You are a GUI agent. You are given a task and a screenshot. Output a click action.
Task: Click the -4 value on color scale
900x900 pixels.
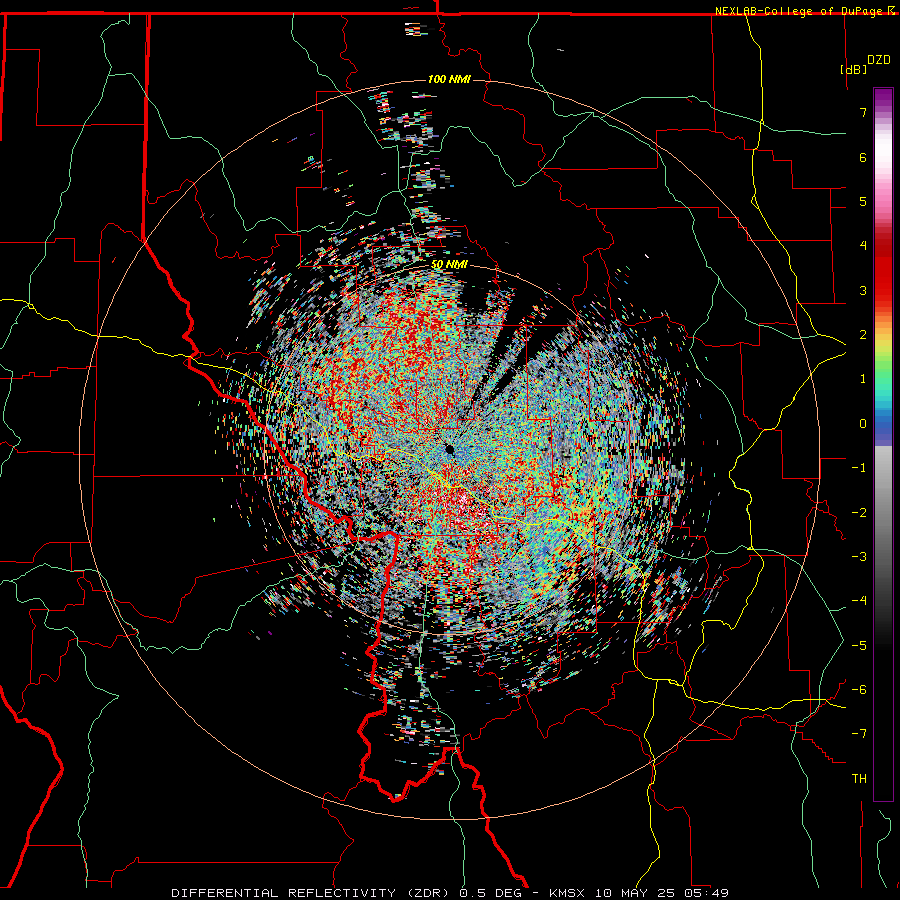(859, 601)
